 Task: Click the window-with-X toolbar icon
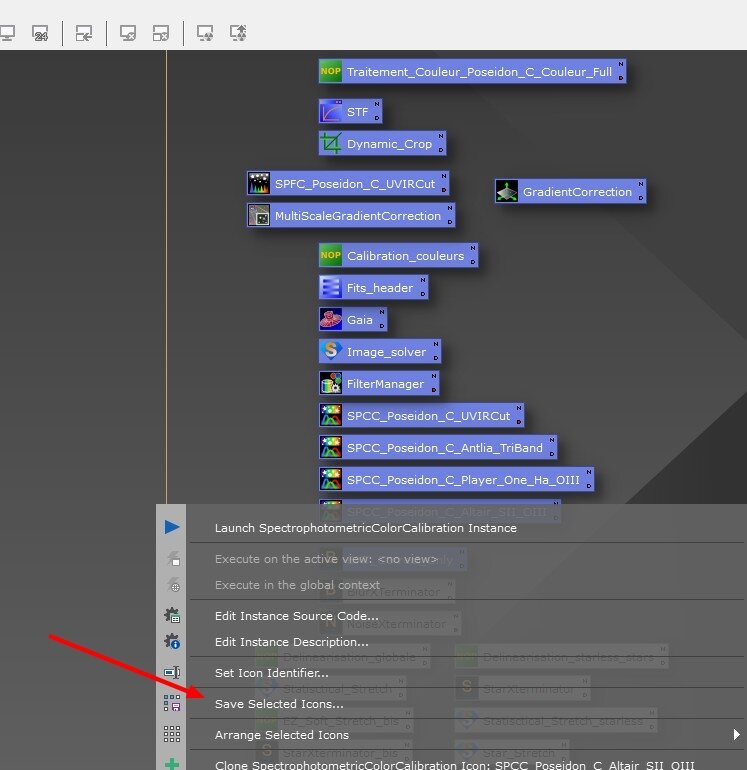[161, 33]
